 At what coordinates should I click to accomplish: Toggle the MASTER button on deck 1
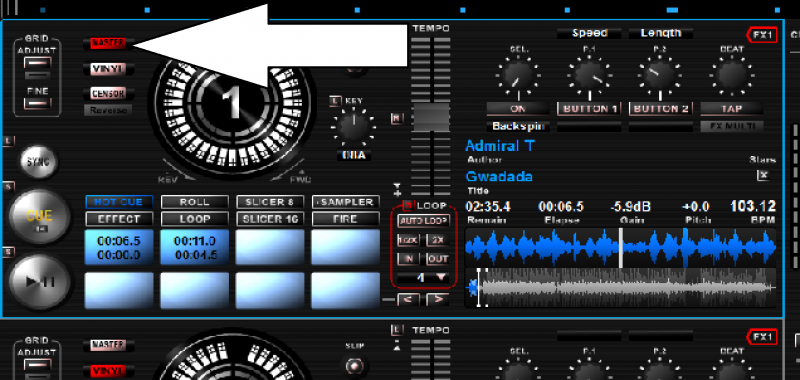pos(109,43)
